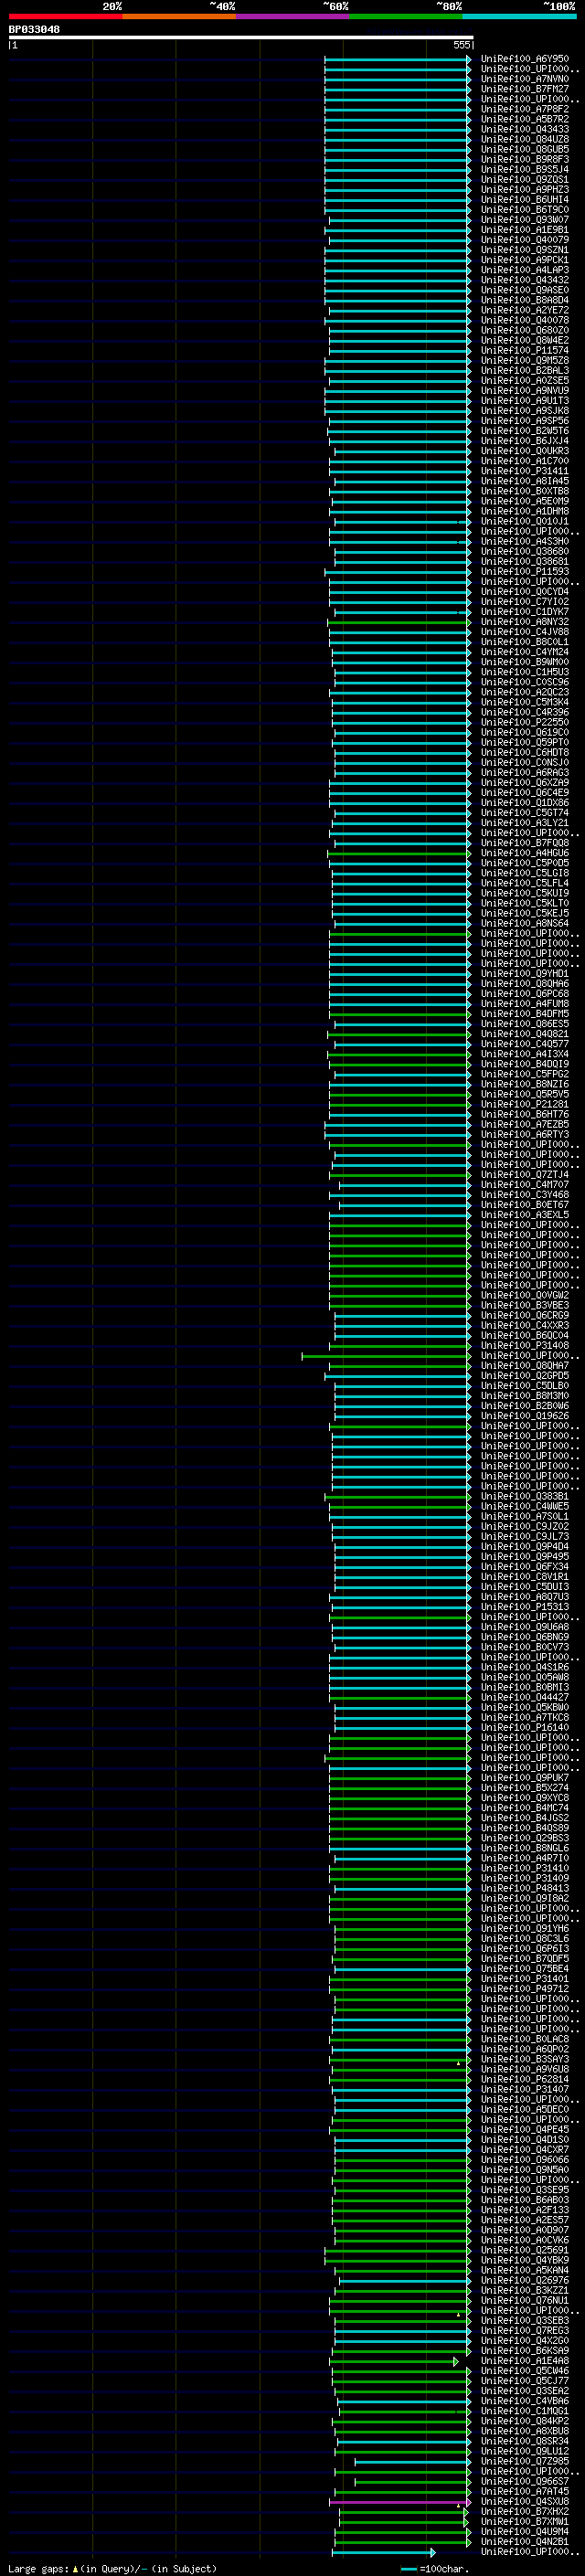Select label UniRef100_A9SP56
Viewport: 585px width, 2576px height.
(x=524, y=421)
